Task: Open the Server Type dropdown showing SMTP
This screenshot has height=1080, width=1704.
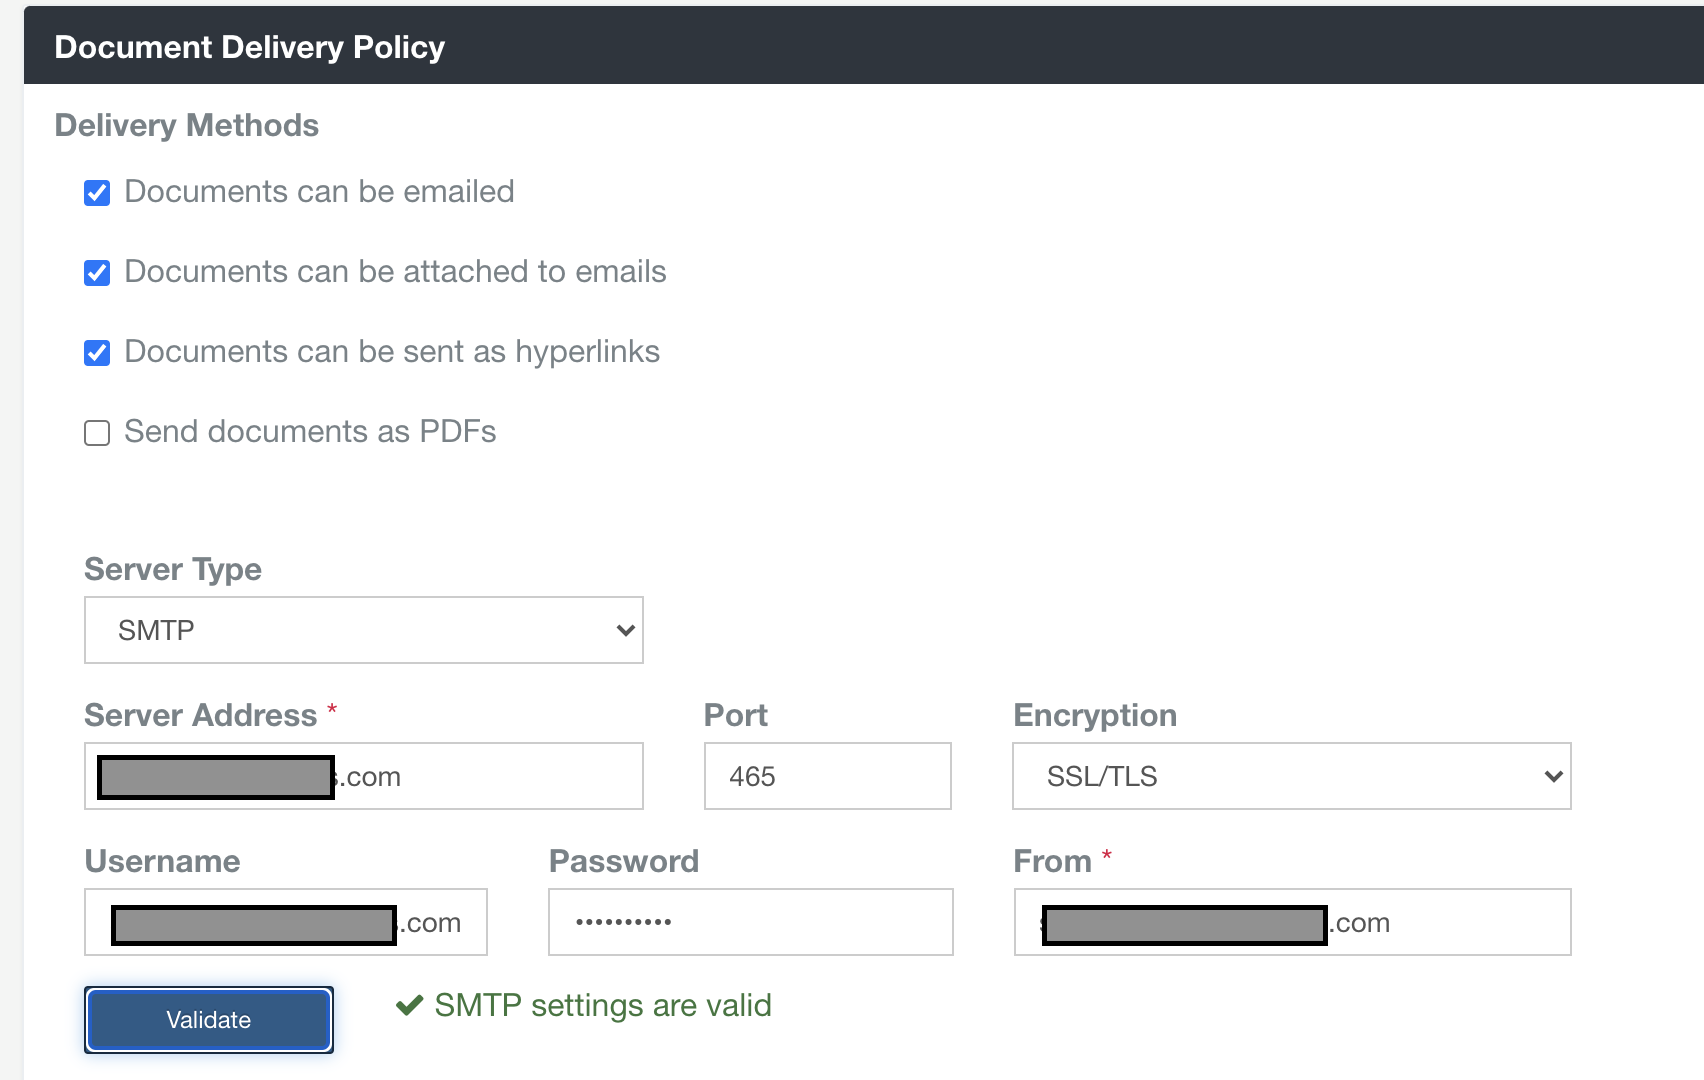Action: click(x=363, y=630)
